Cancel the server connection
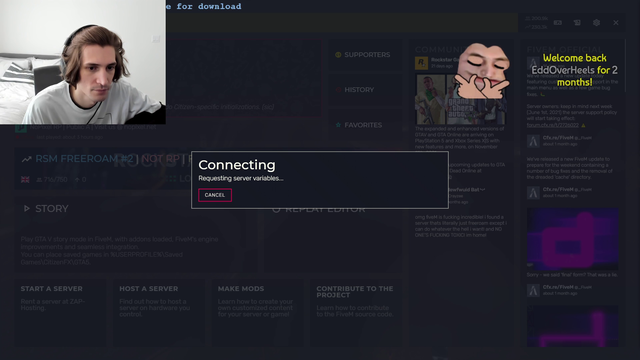Viewport: 640px width, 360px height. [215, 195]
